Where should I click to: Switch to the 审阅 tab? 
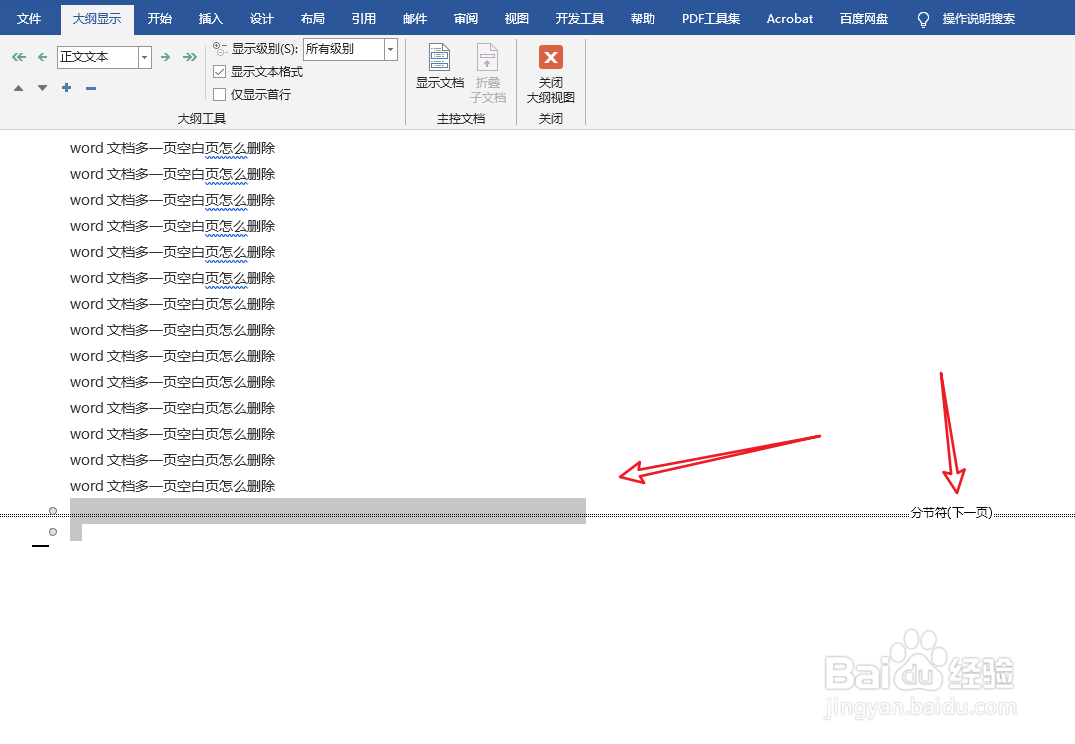click(466, 19)
